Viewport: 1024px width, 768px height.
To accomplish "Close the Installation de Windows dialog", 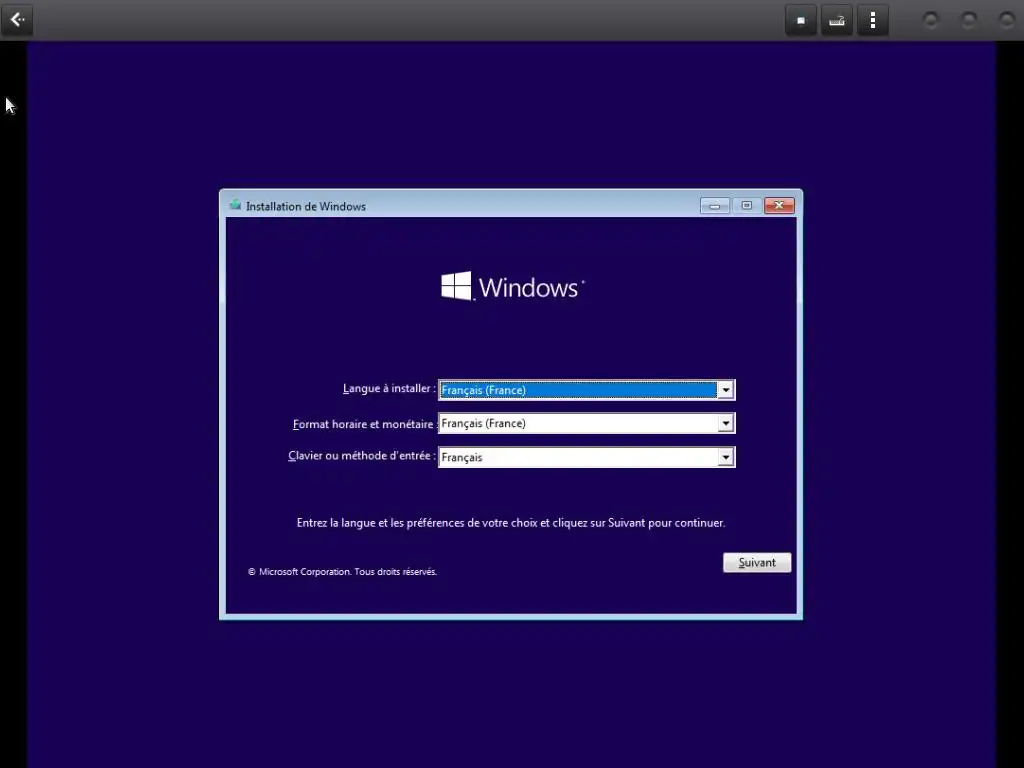I will 779,206.
